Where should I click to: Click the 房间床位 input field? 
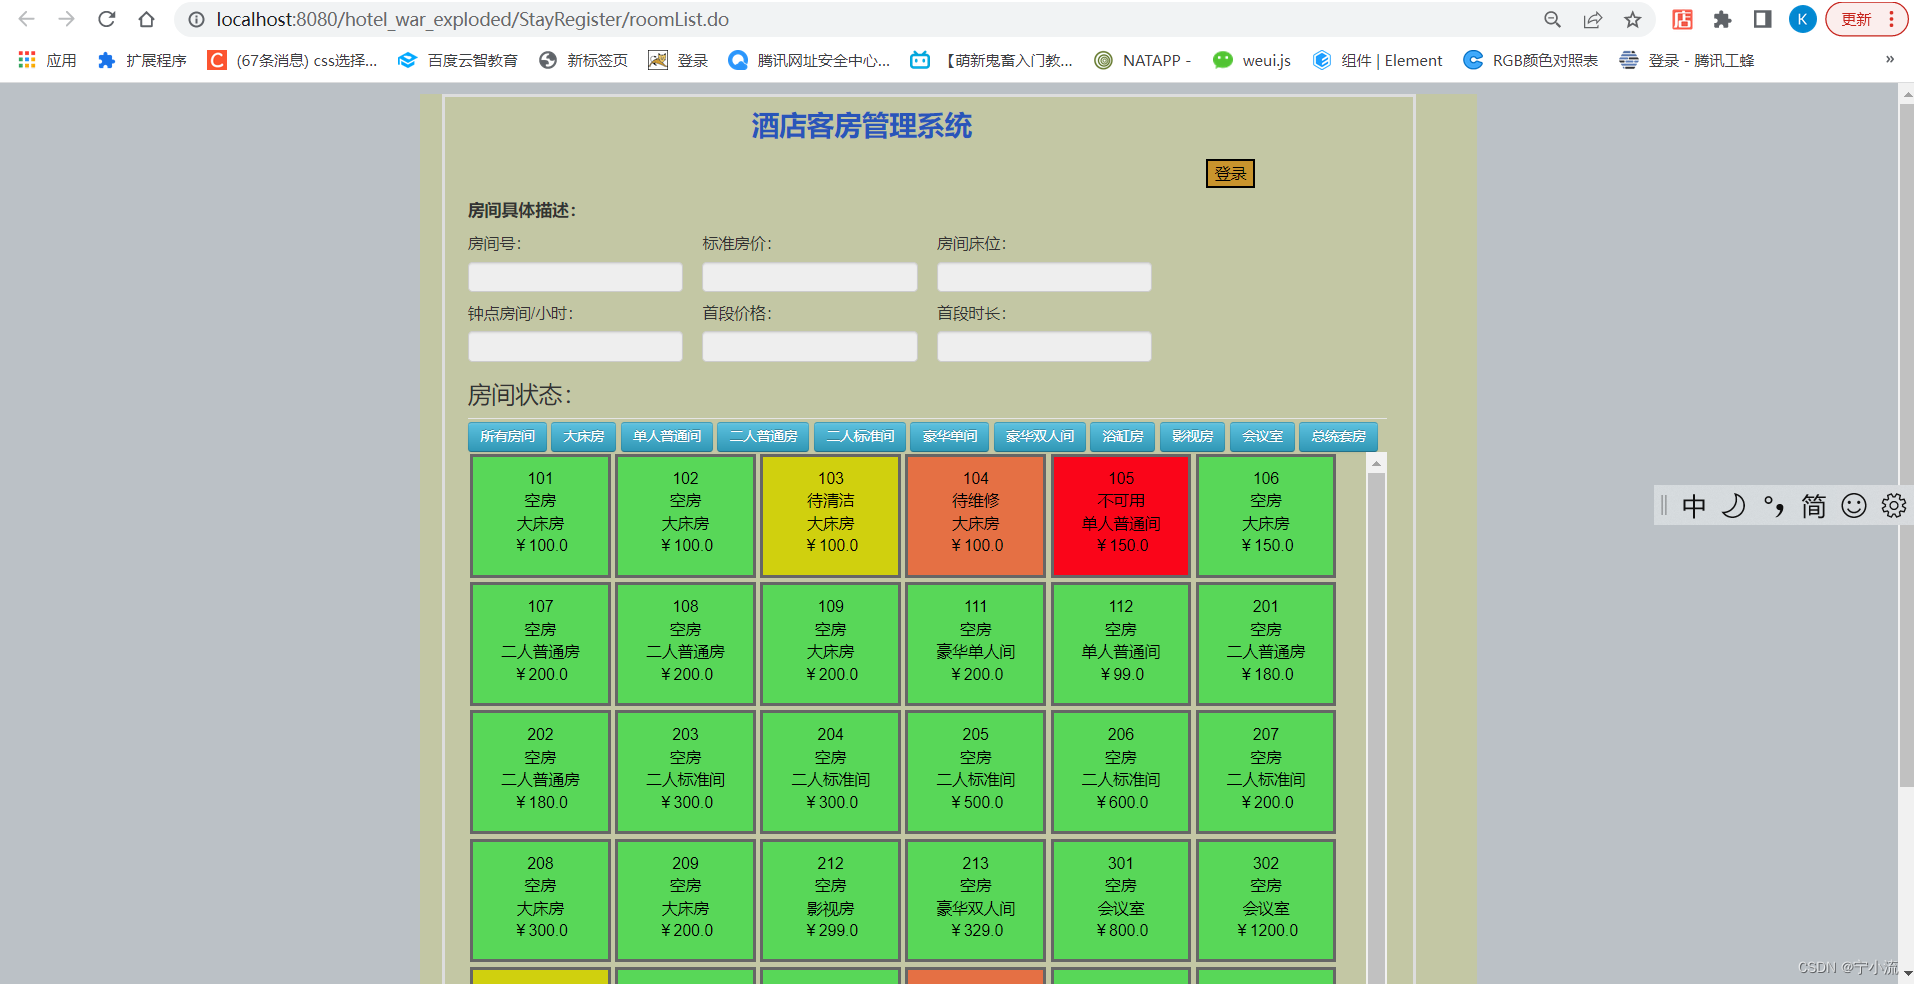click(x=1044, y=277)
